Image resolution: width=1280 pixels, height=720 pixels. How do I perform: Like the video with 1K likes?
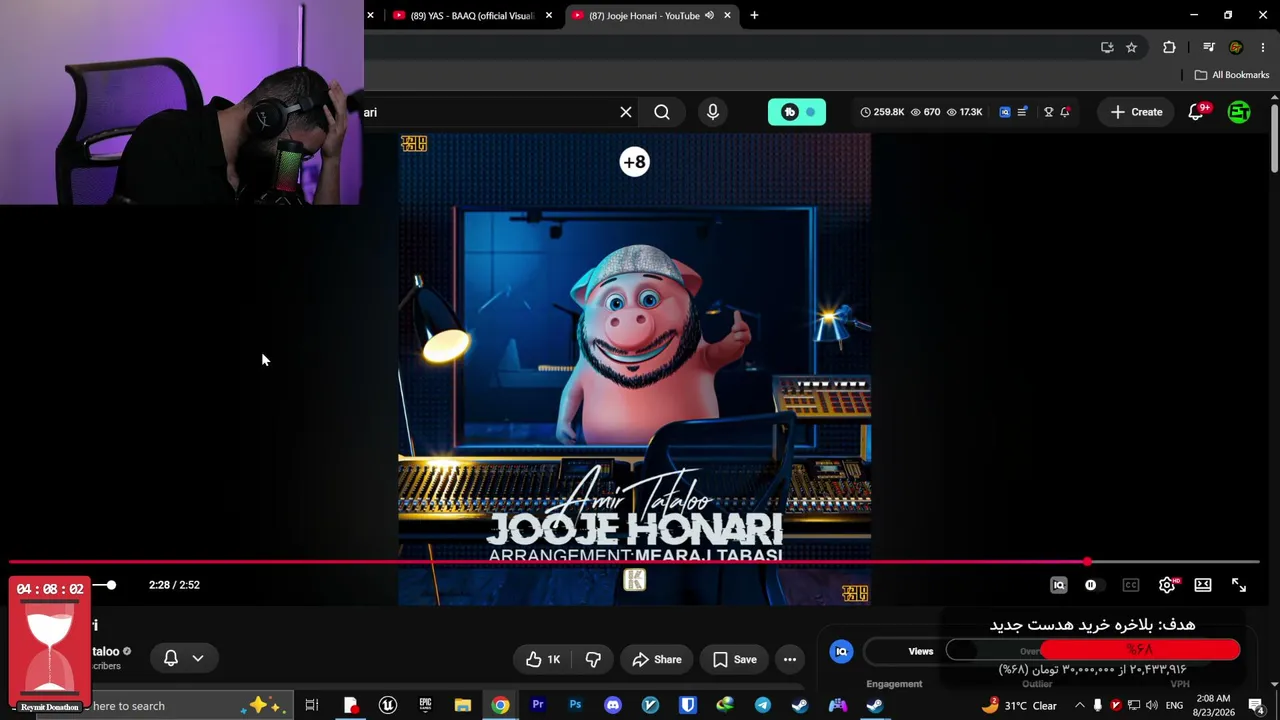coord(543,659)
